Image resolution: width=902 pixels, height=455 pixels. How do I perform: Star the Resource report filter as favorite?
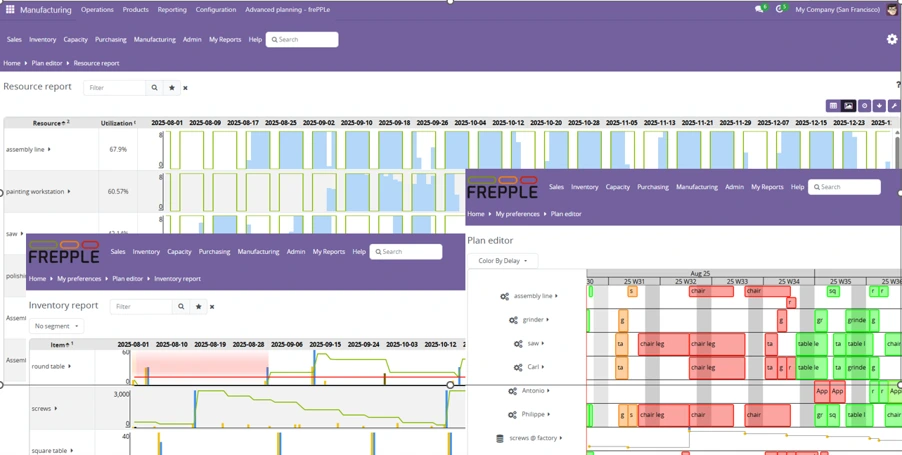171,88
